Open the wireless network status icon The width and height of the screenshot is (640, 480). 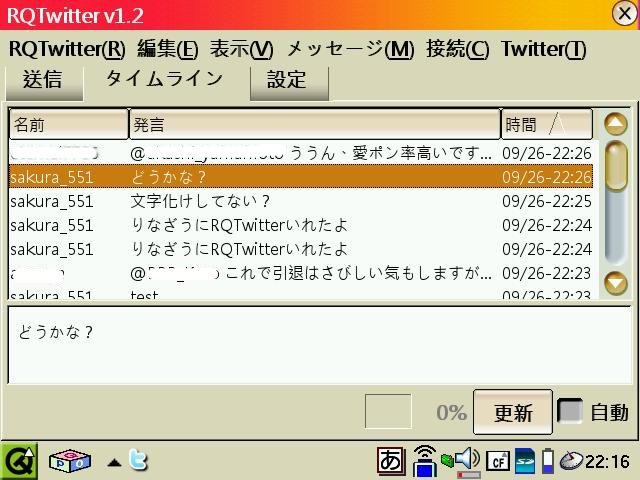tap(424, 460)
